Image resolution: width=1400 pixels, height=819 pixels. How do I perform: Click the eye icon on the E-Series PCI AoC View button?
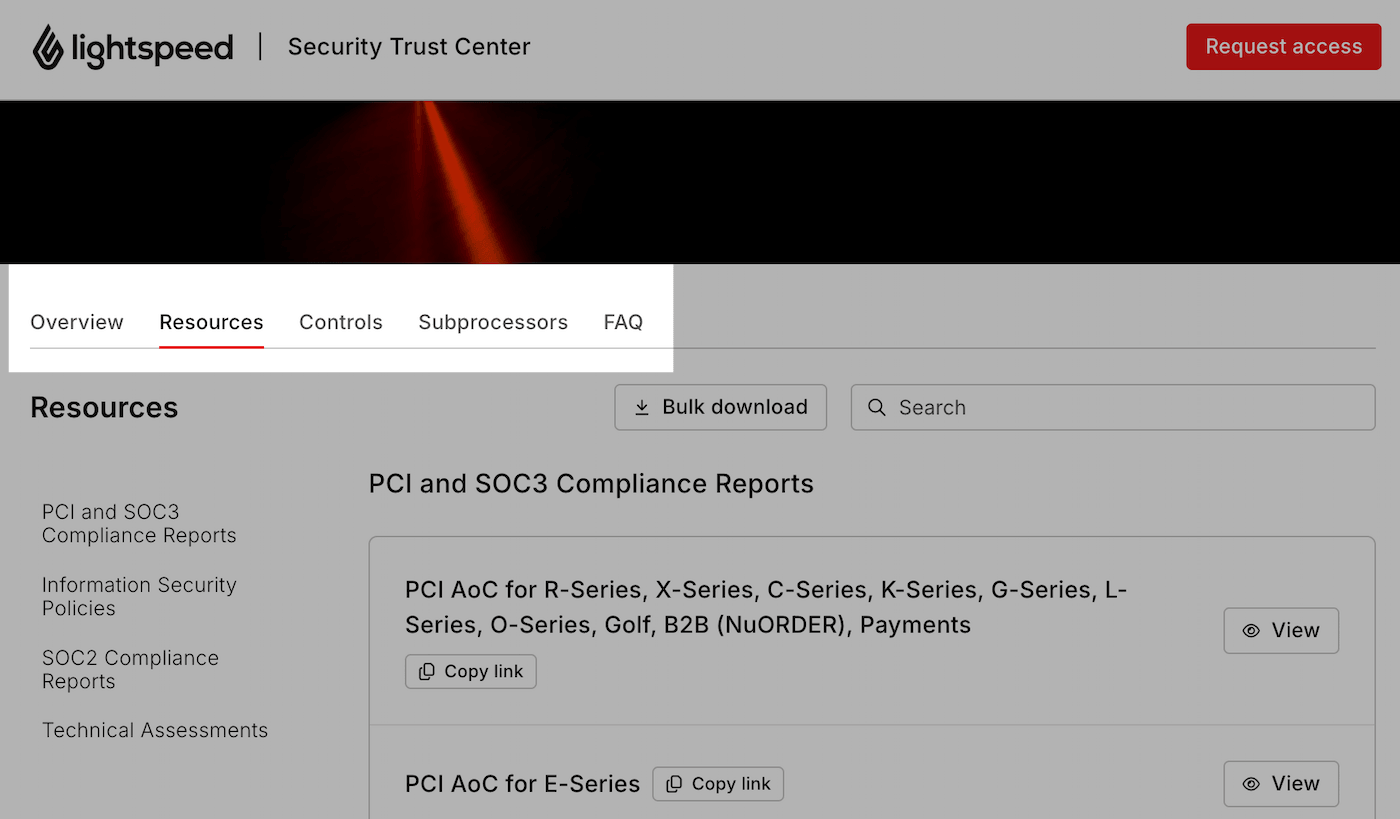pyautogui.click(x=1251, y=784)
